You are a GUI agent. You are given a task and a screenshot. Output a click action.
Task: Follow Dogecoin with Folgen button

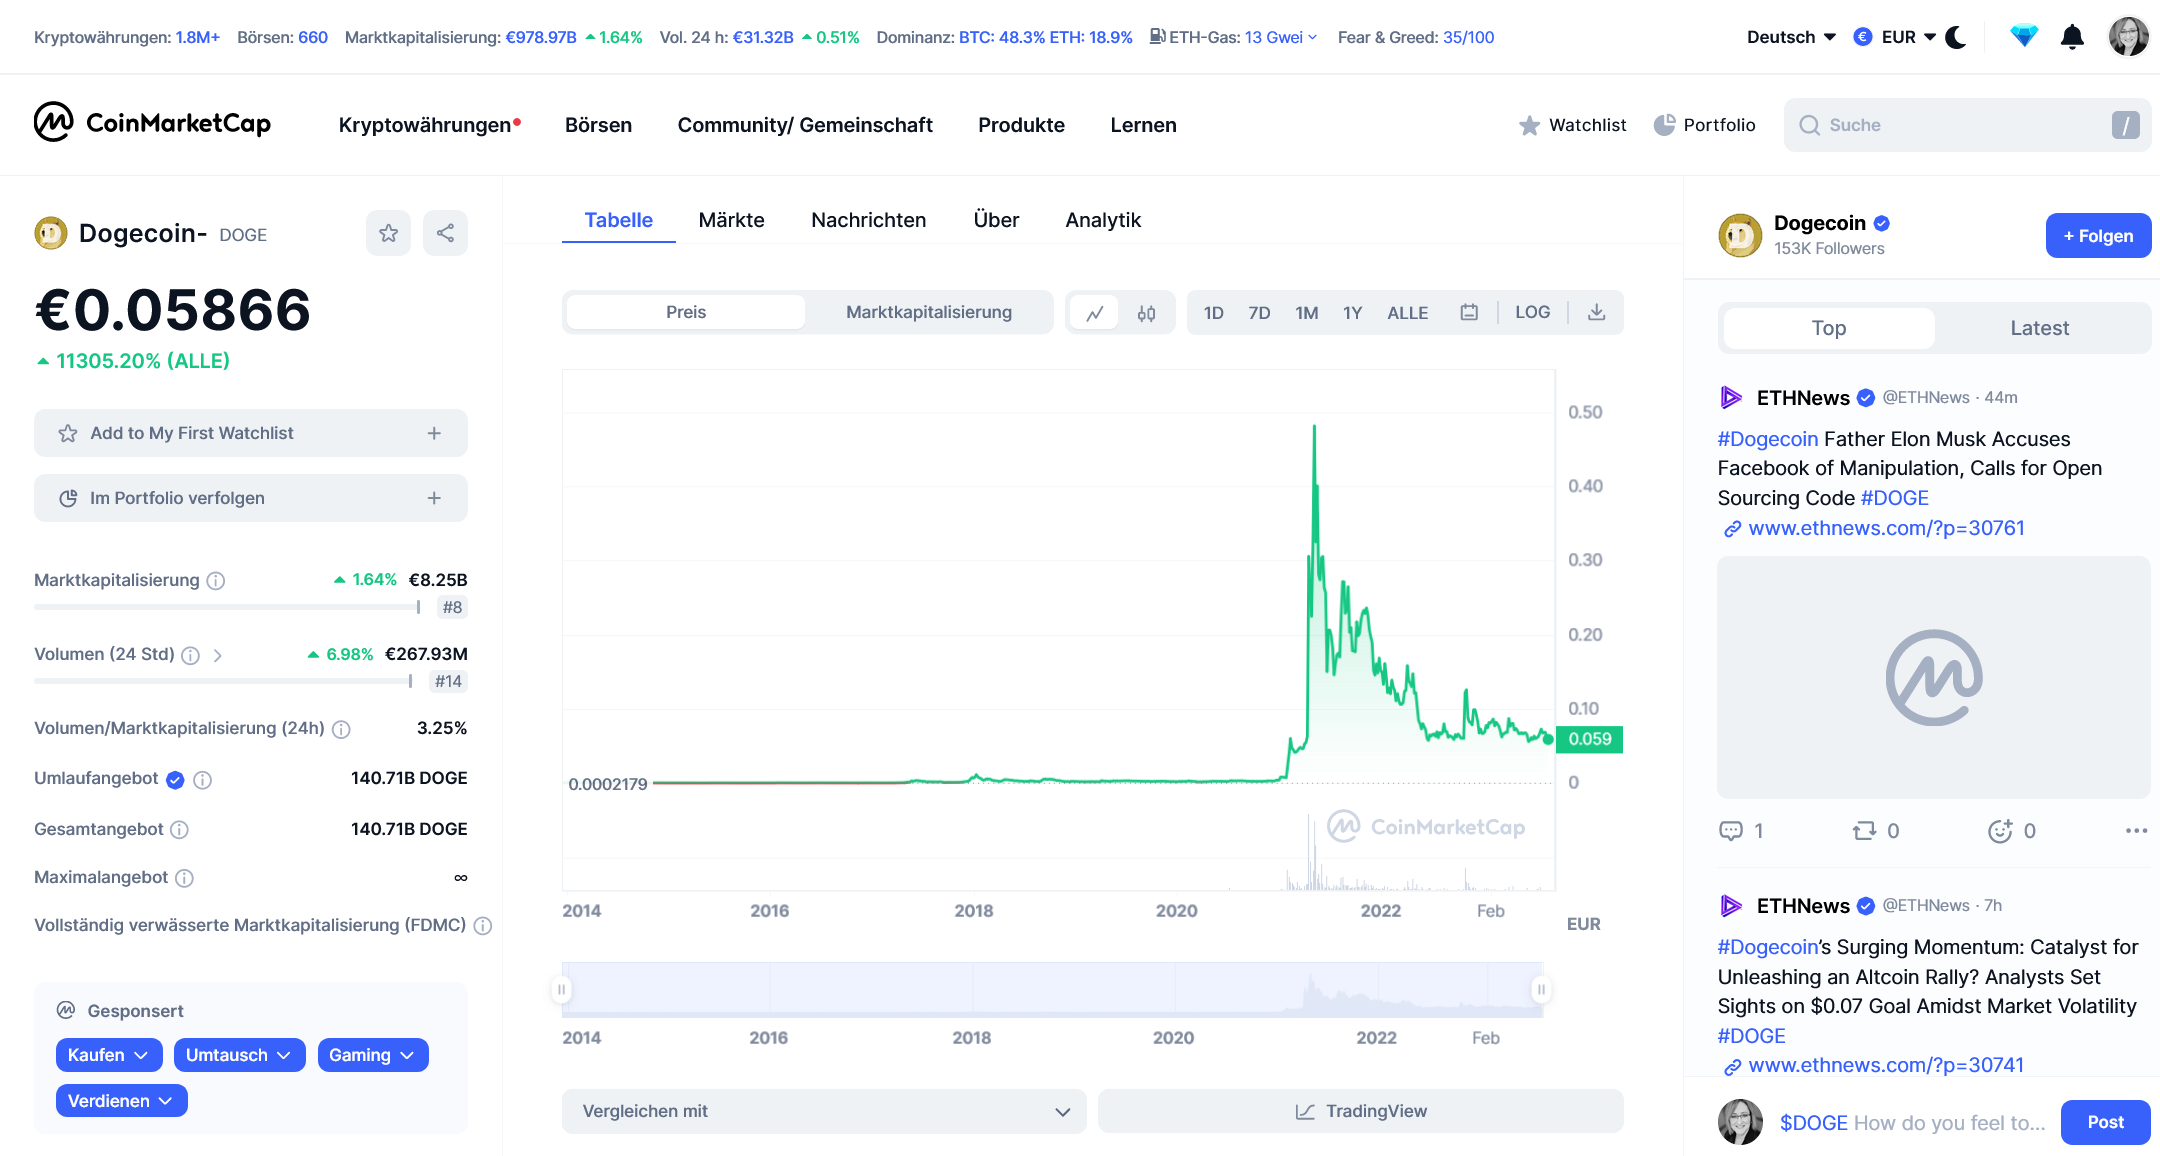click(2098, 236)
